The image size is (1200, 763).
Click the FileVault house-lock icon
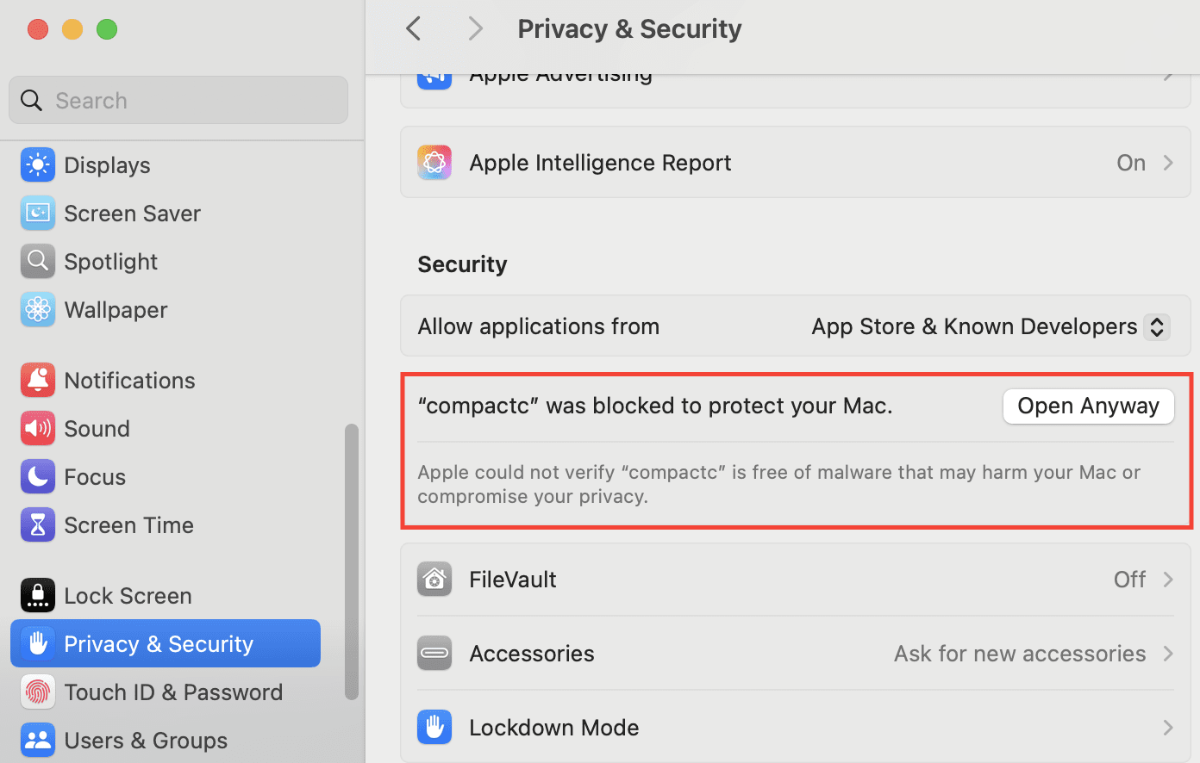pos(434,580)
